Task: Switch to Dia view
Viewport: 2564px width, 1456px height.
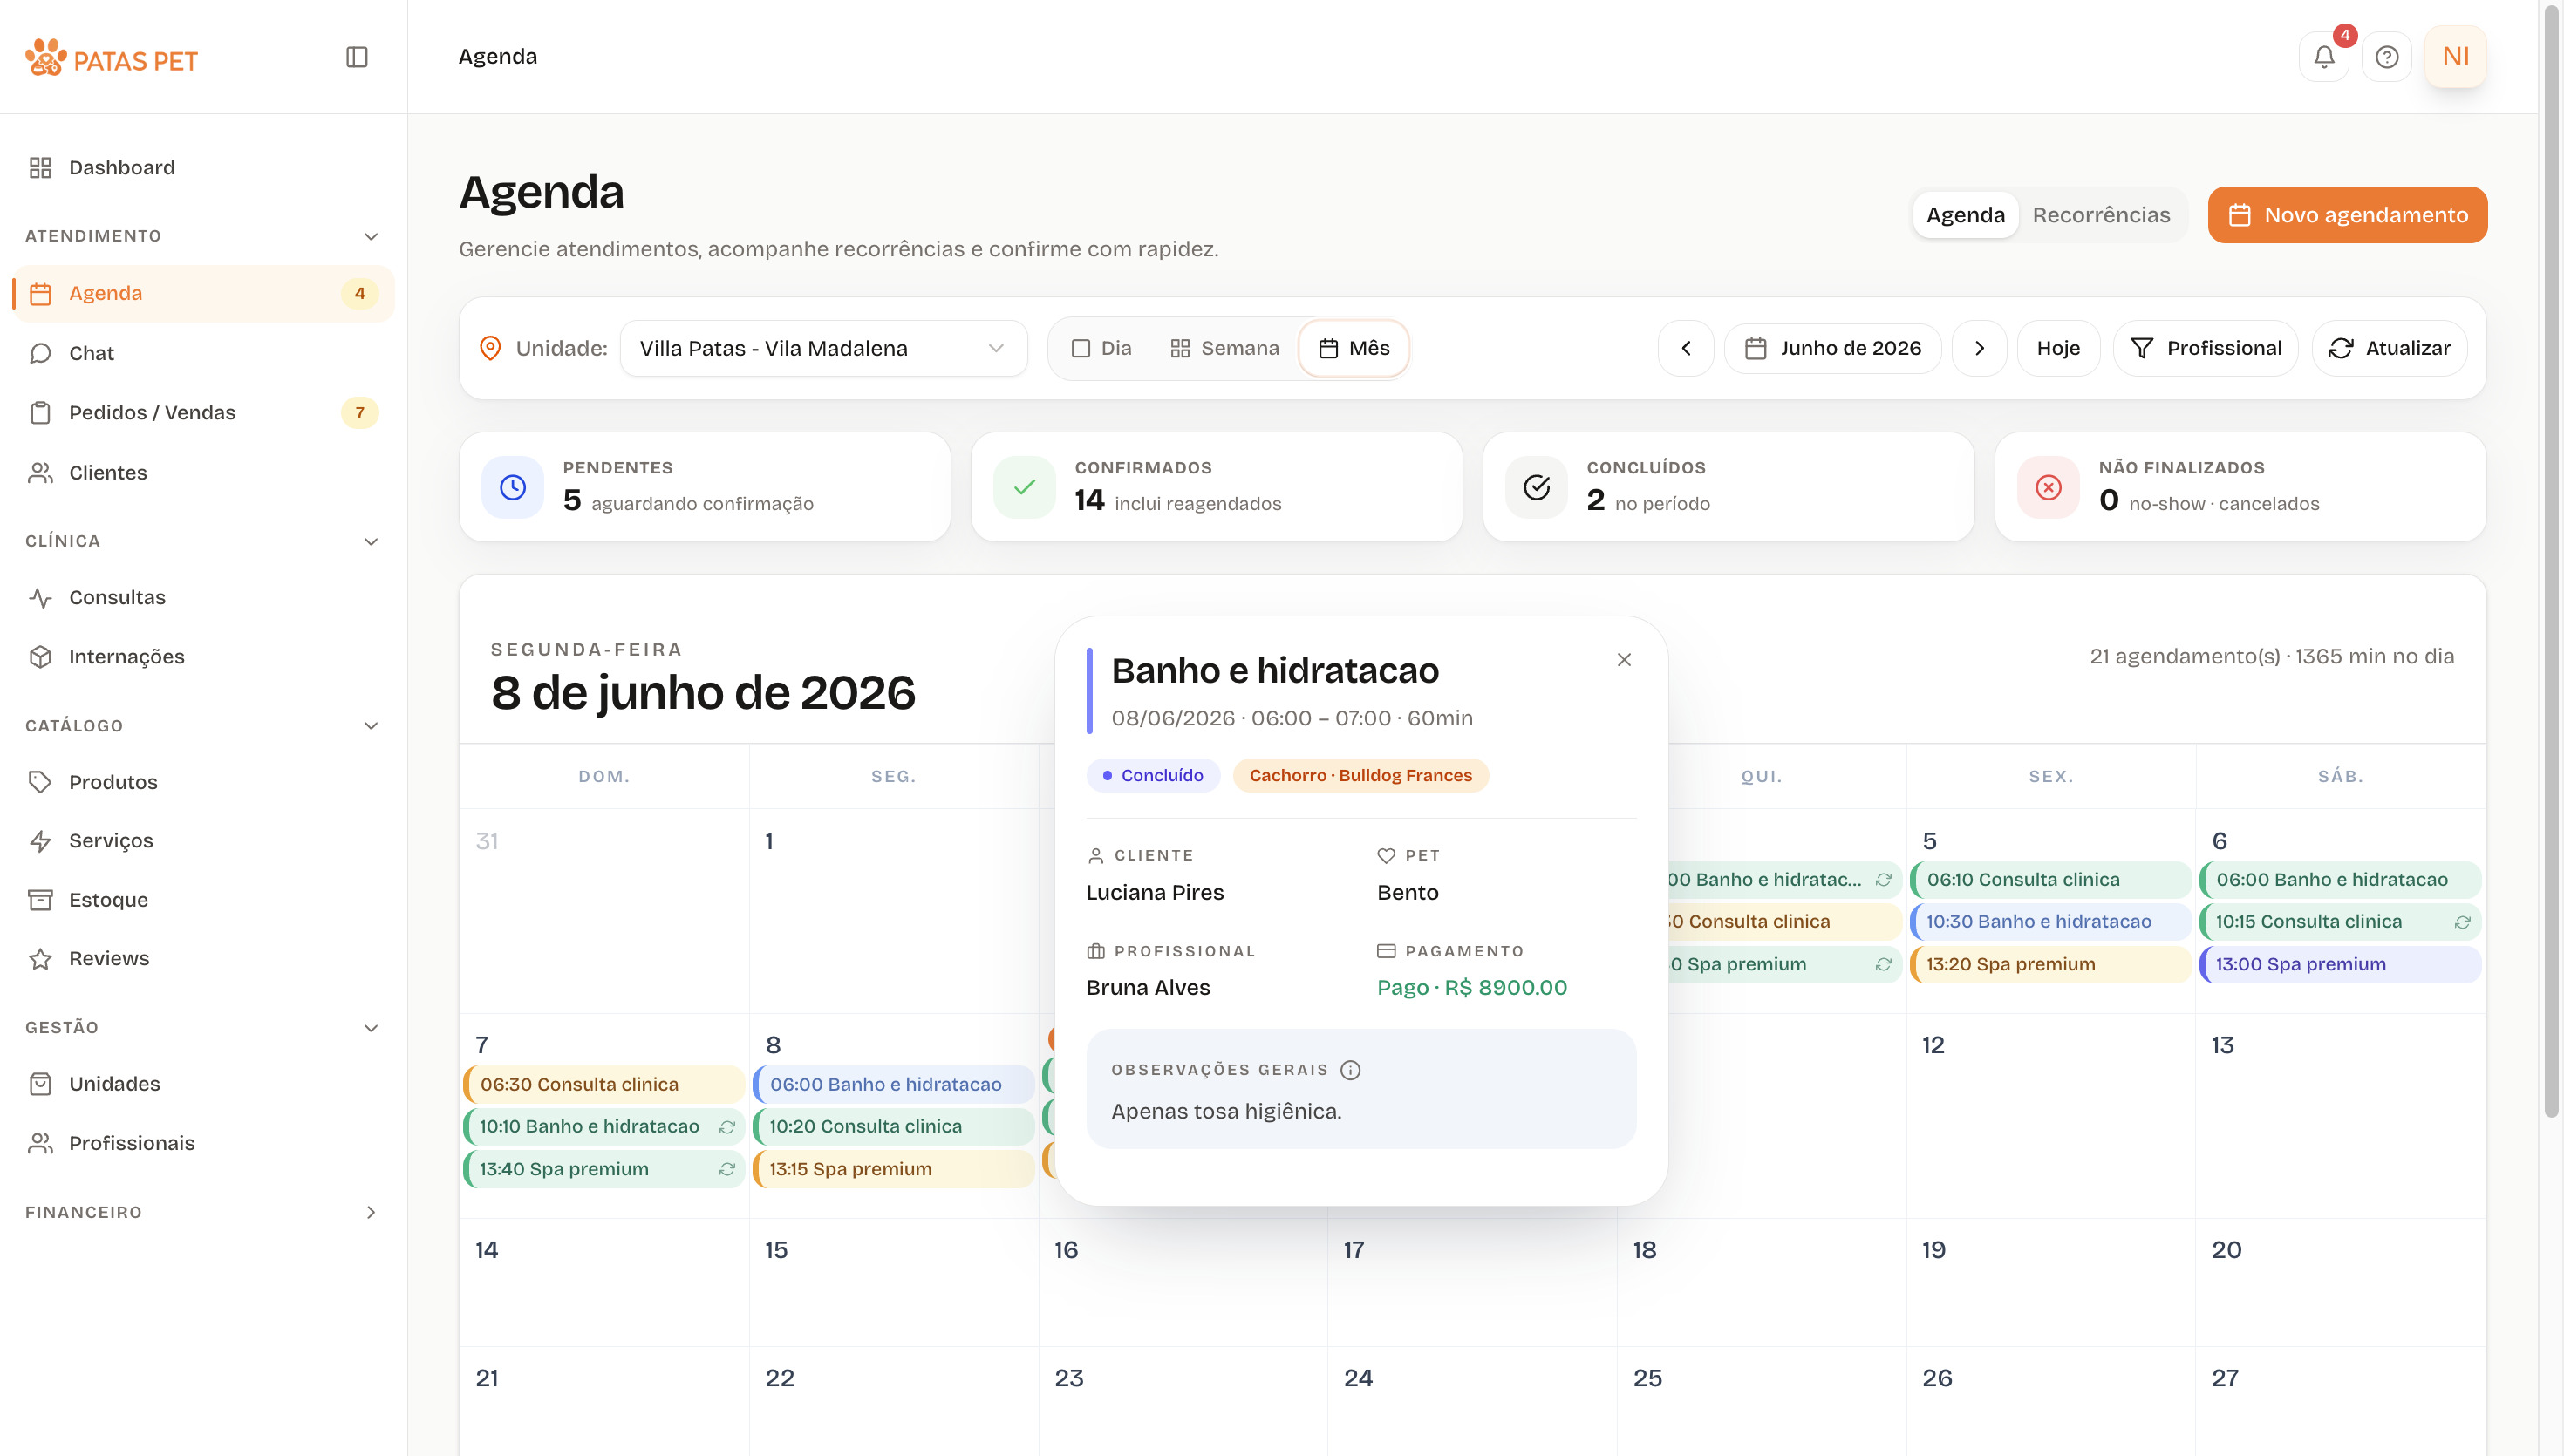Action: click(x=1101, y=348)
